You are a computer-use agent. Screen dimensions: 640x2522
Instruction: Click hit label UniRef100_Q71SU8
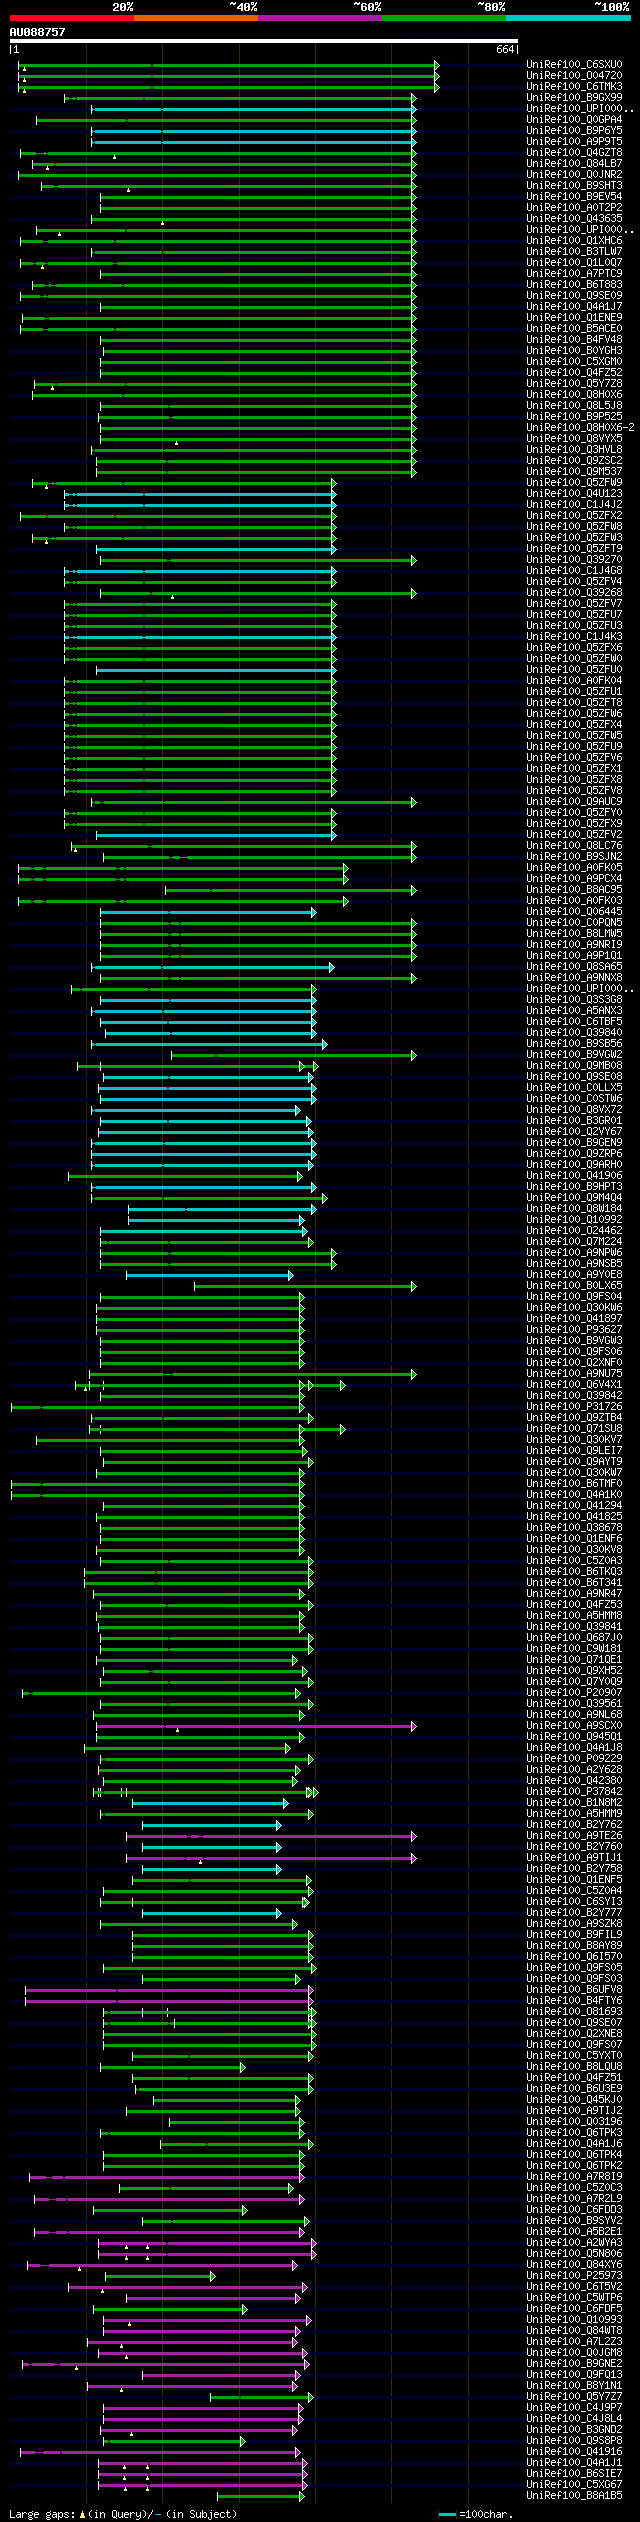point(574,1429)
